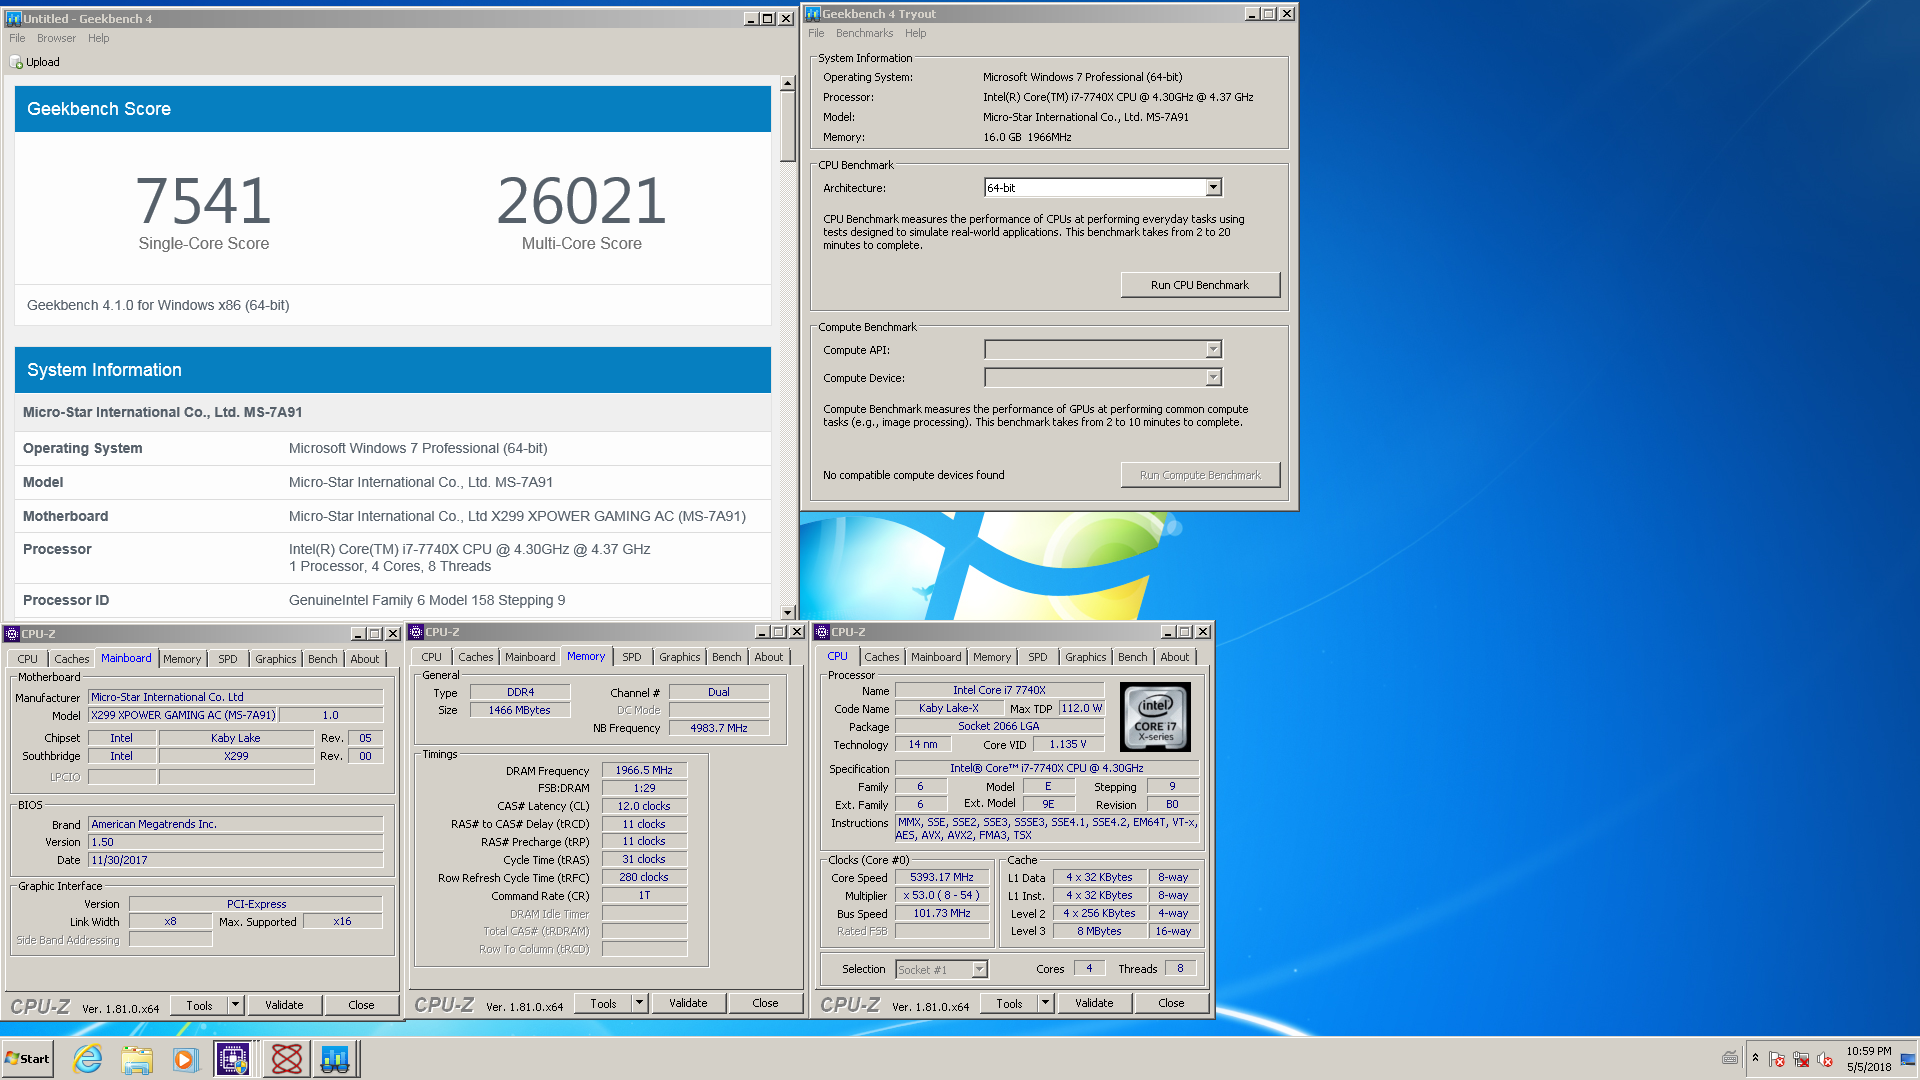This screenshot has height=1080, width=1920.
Task: Click the Geekbench scrollbar up arrow
Action: (x=788, y=84)
